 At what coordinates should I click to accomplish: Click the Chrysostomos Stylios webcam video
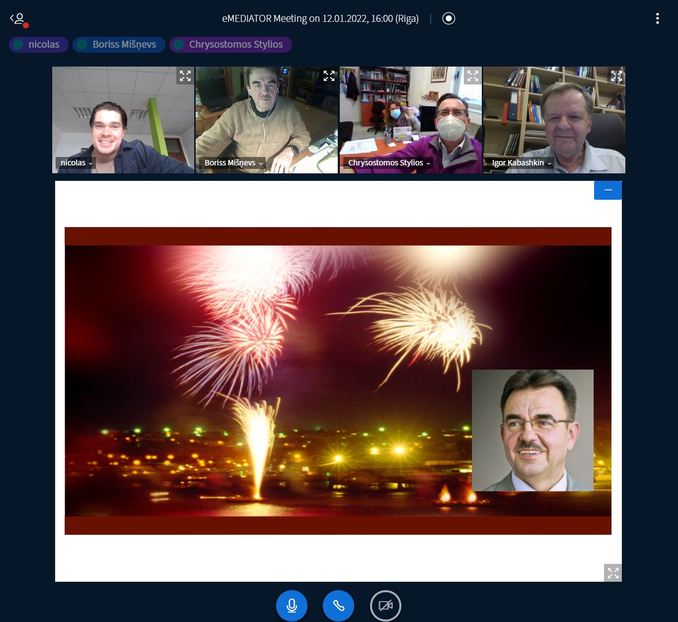tap(411, 120)
